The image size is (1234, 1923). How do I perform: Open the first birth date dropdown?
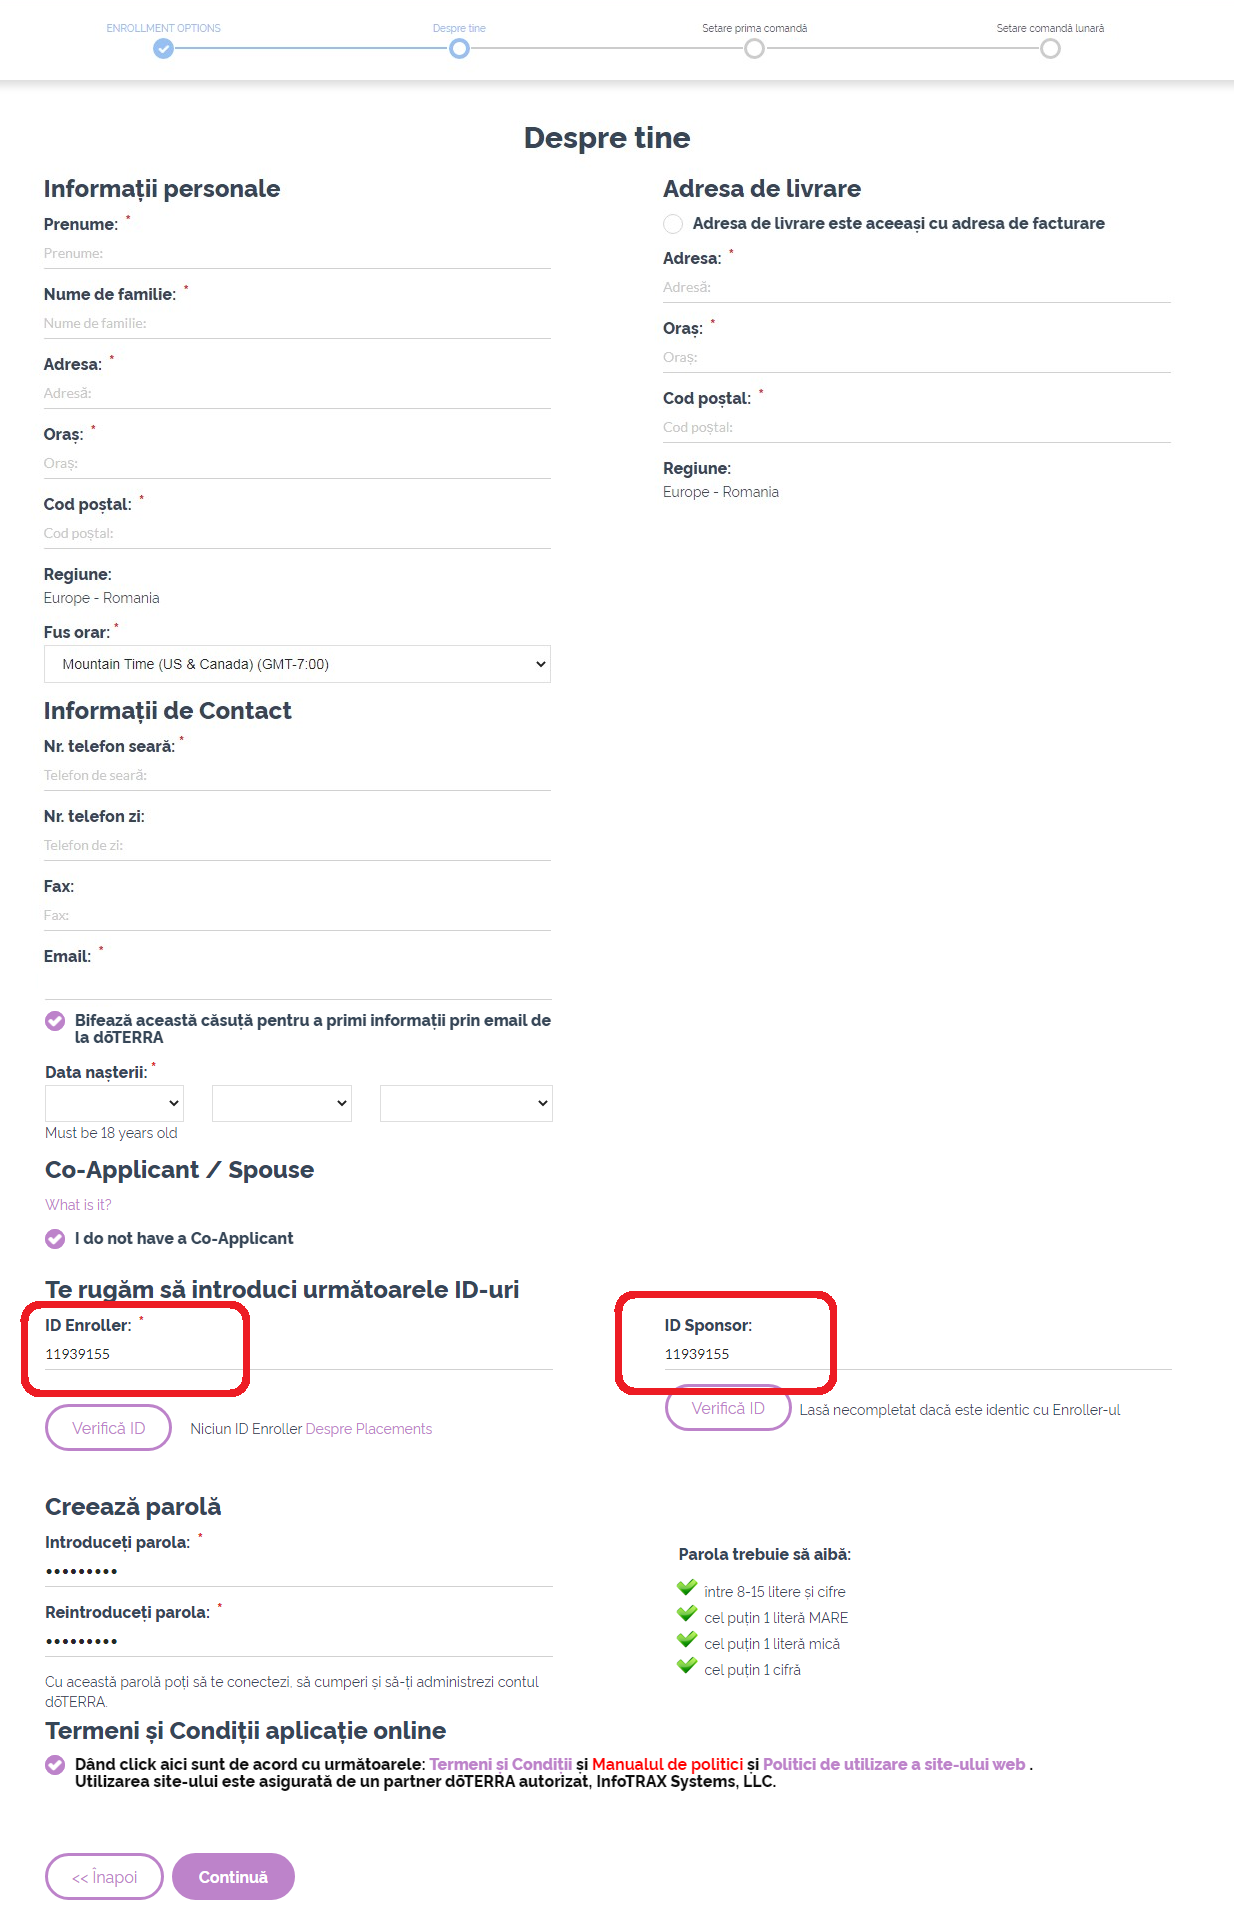point(114,1103)
